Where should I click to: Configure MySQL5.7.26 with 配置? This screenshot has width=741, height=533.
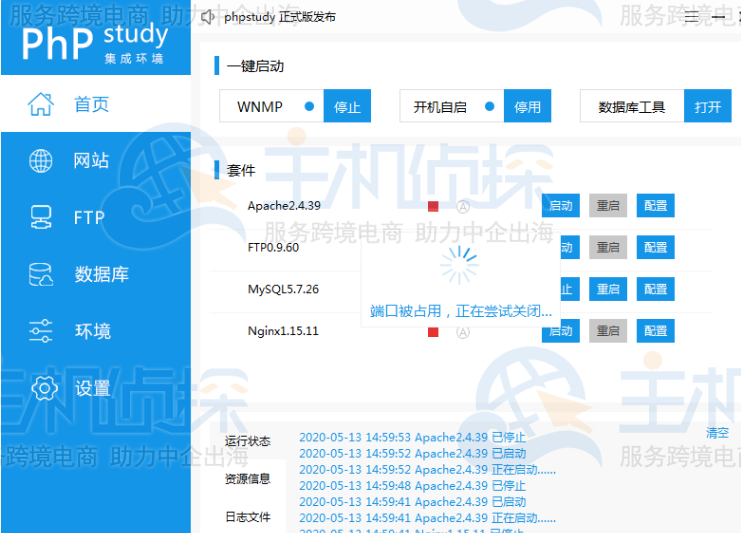tap(655, 289)
